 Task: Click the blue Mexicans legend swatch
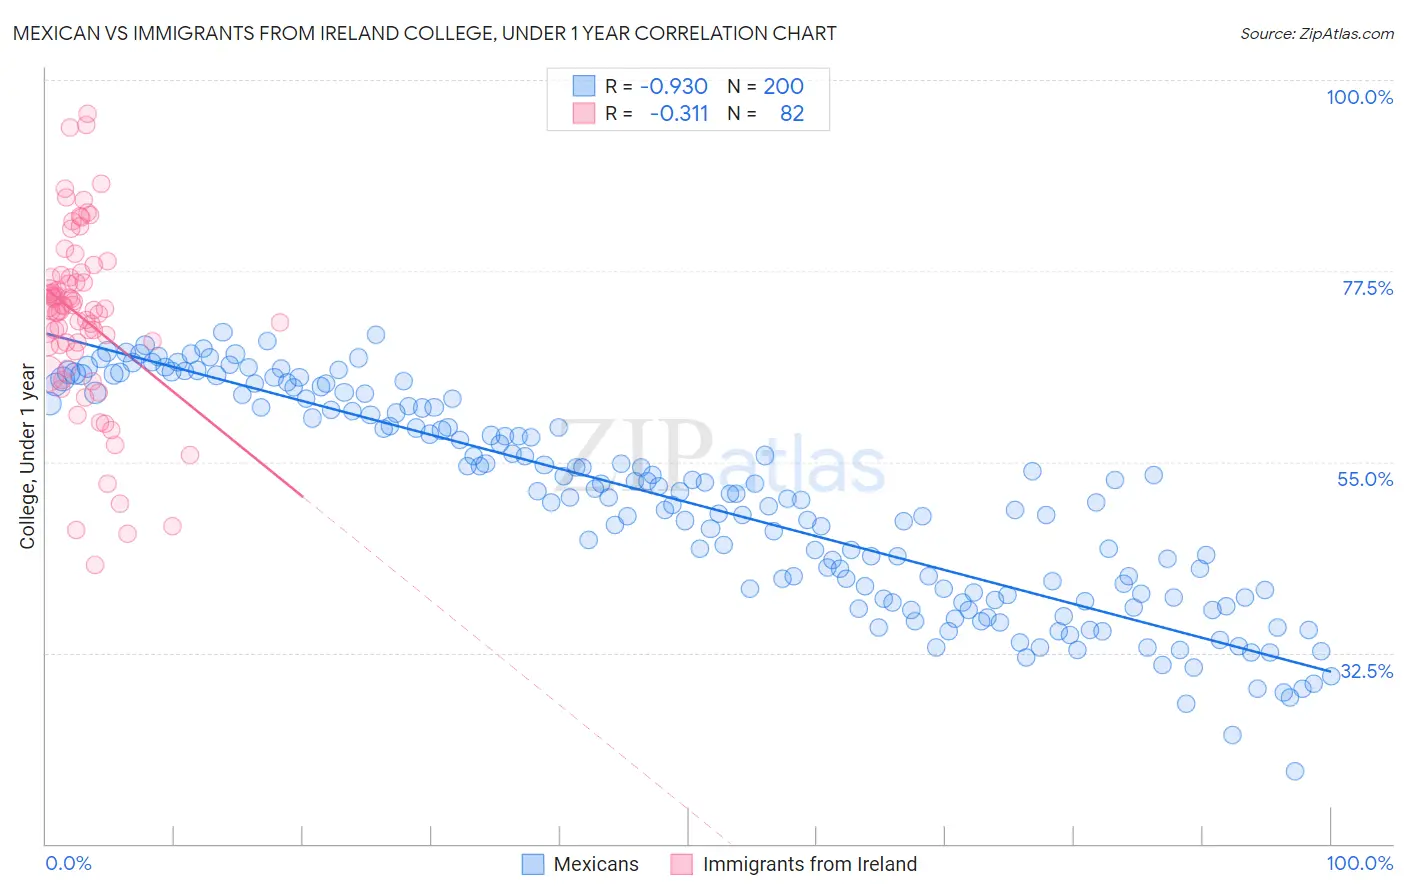click(x=533, y=864)
